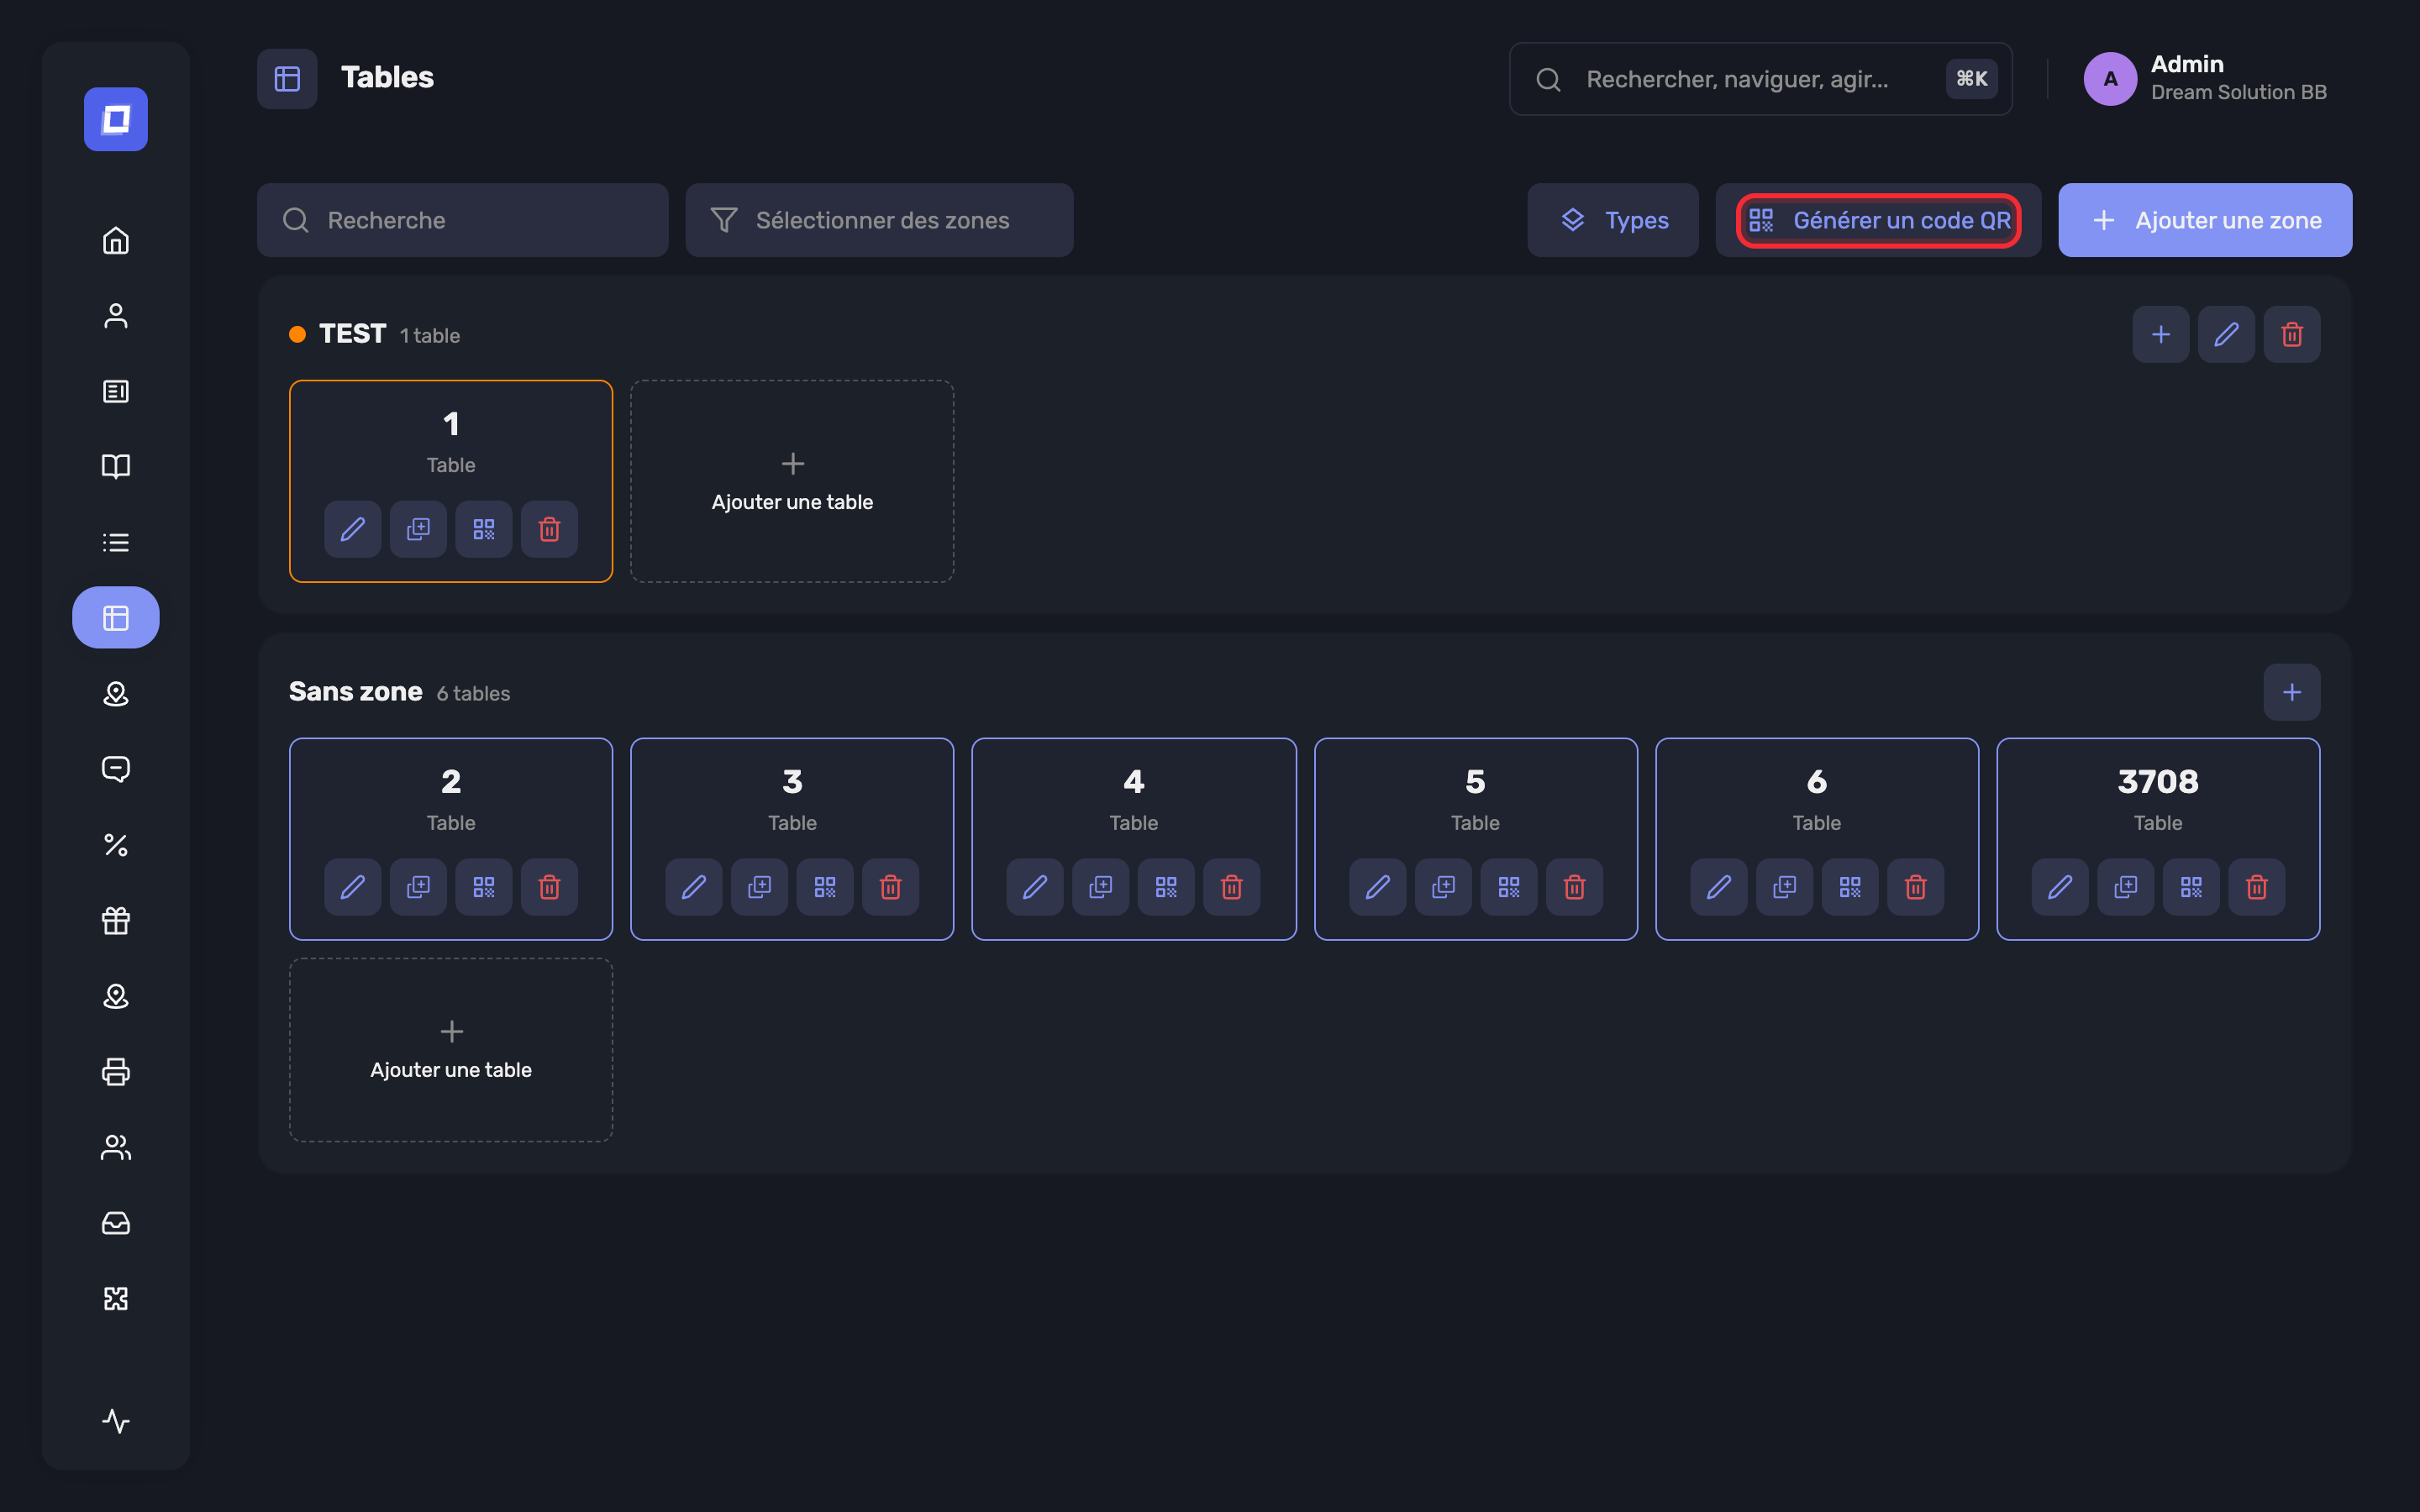The image size is (2420, 1512).
Task: Open the gift sidebar icon
Action: 116,920
